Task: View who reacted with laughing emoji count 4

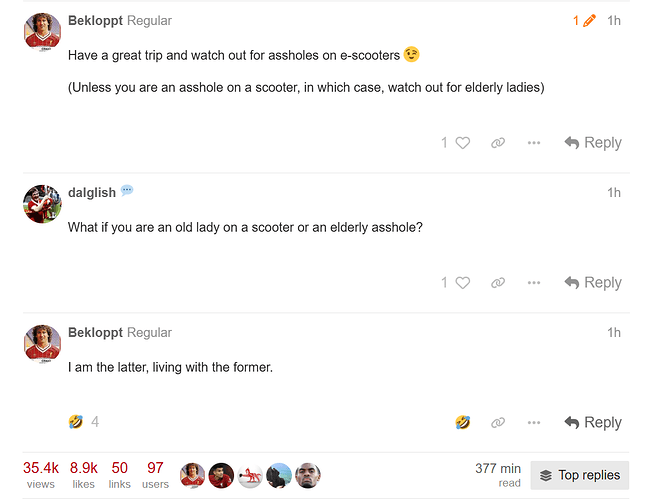Action: click(84, 421)
